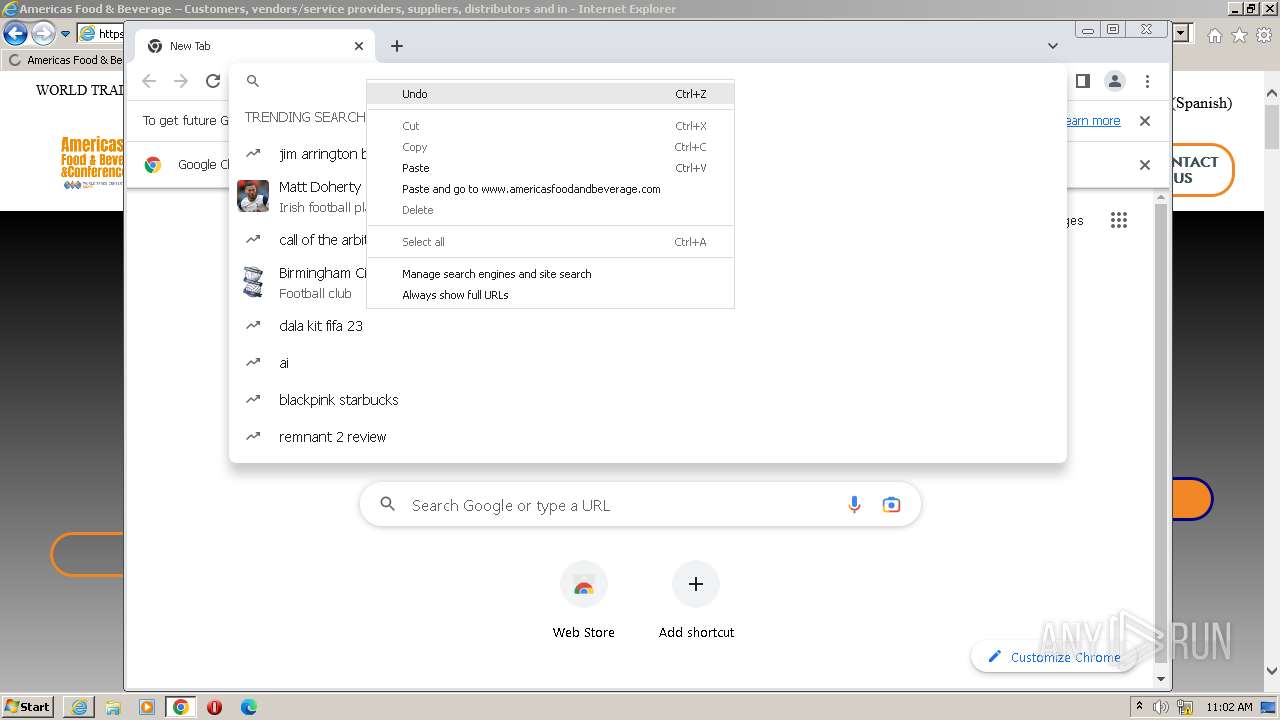Screen dimensions: 1280x720
Task: Select the Birmingham football club suggestion
Action: pyautogui.click(x=300, y=282)
